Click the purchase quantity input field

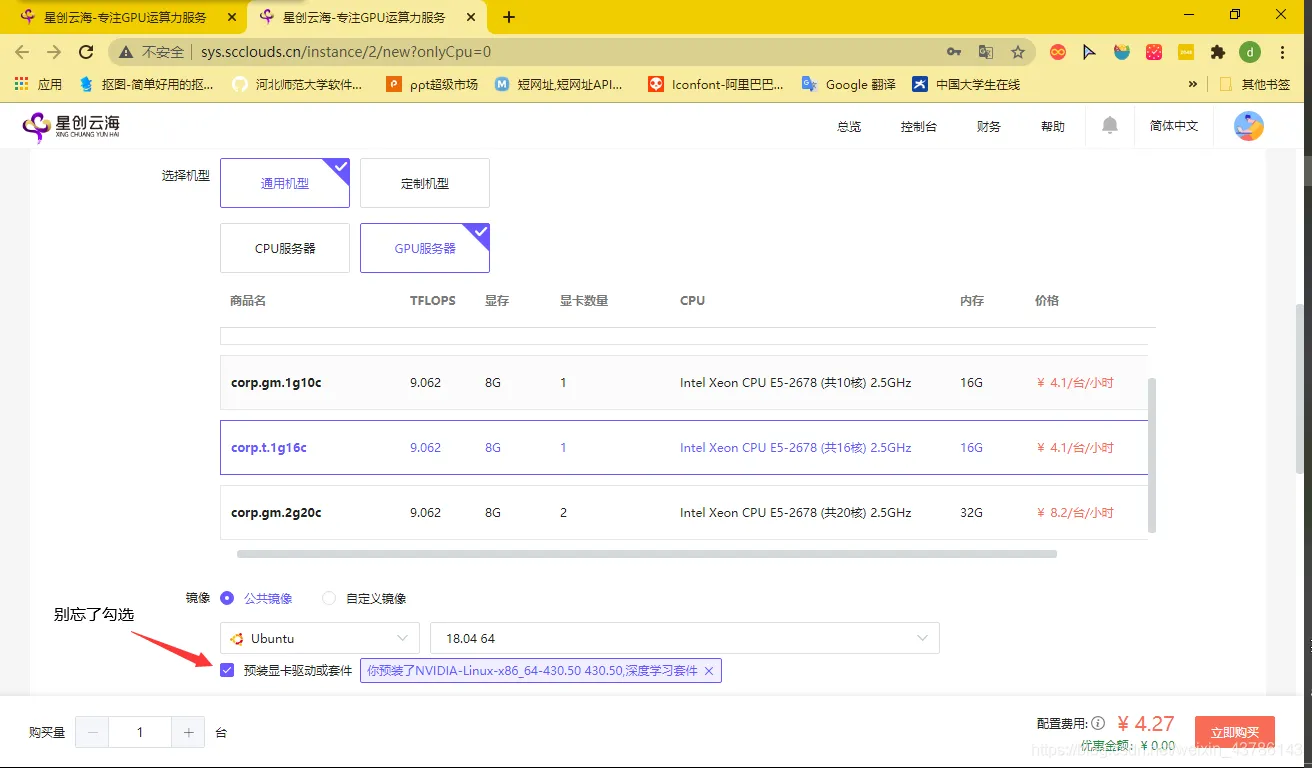(140, 732)
